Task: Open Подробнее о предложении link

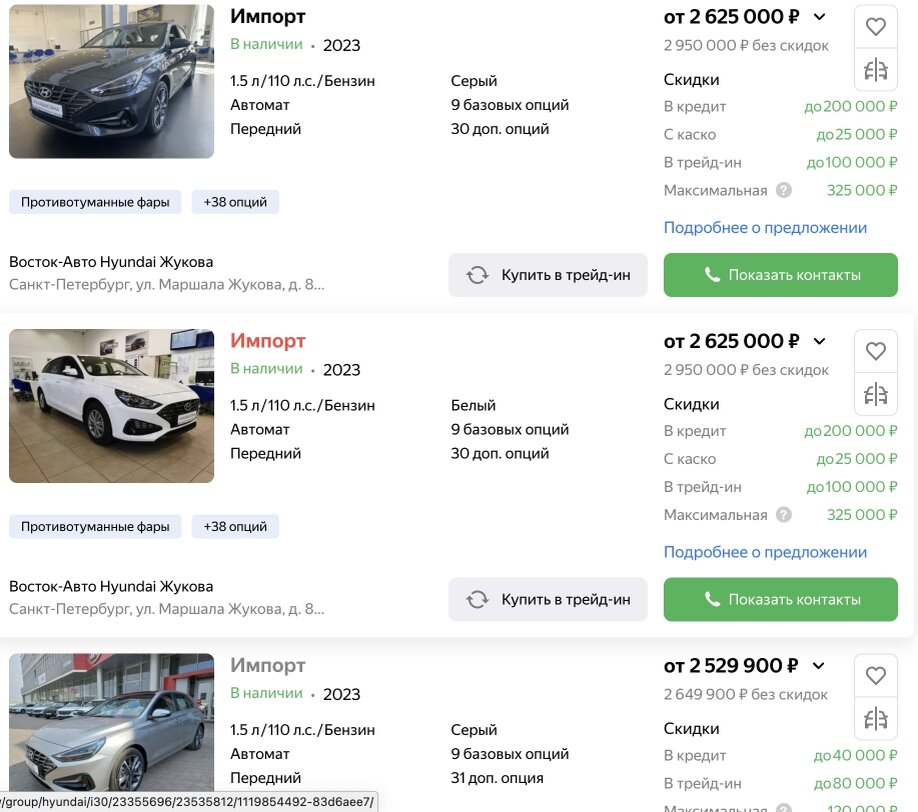Action: [x=765, y=228]
